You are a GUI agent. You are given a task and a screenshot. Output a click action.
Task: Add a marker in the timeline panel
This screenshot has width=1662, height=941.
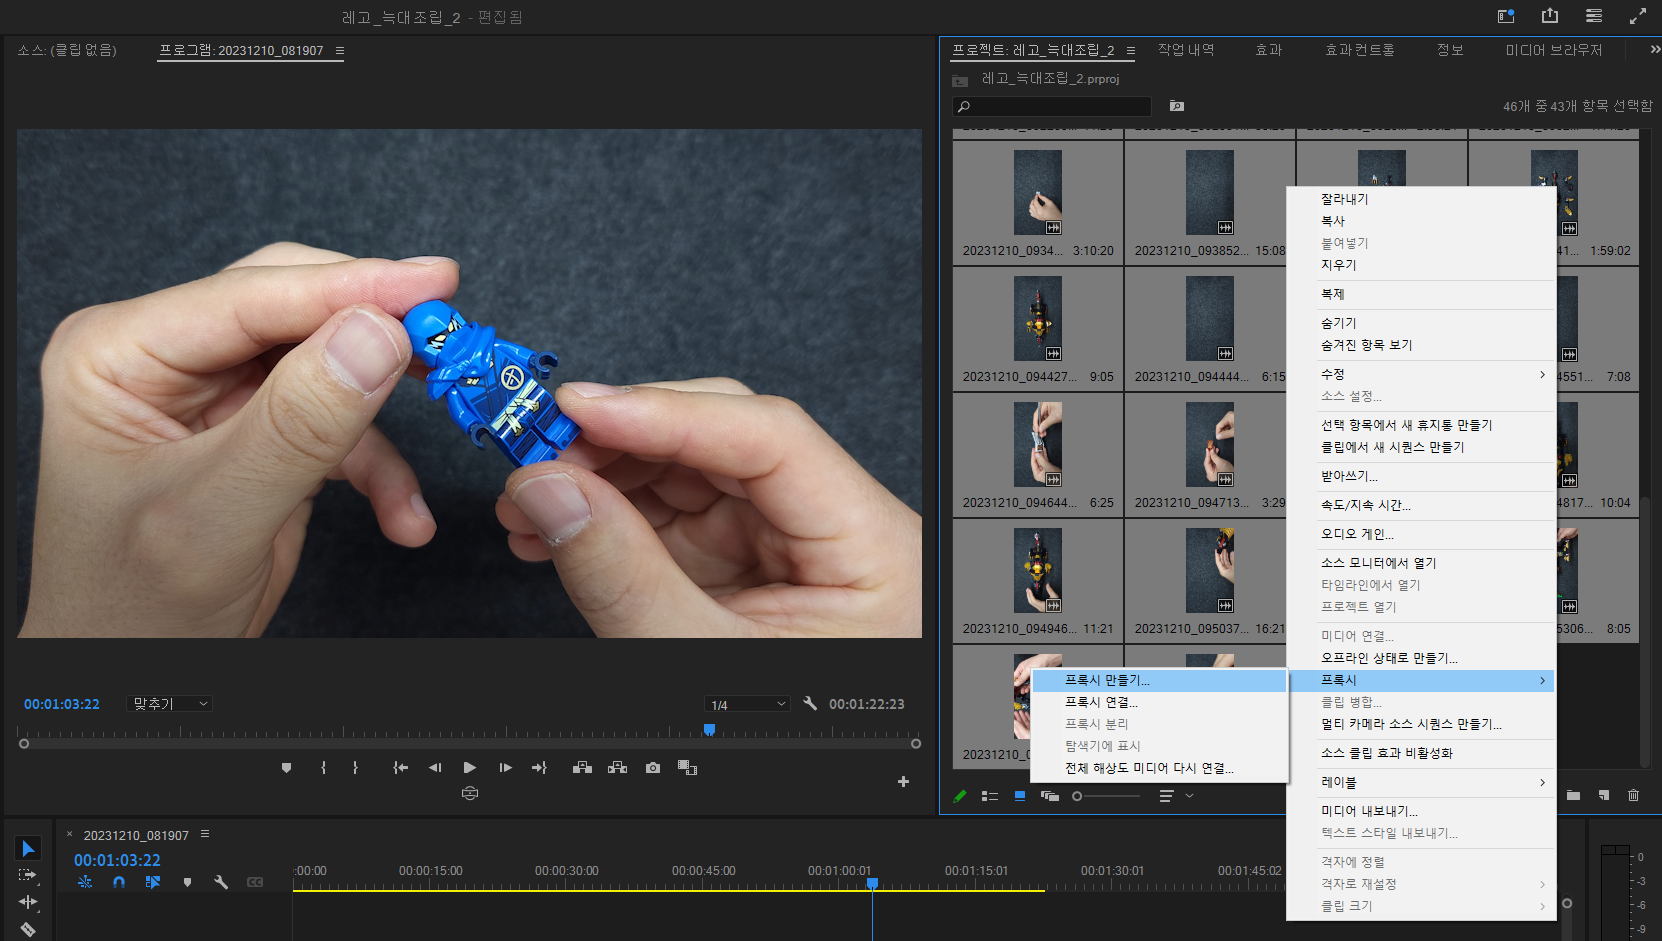pos(187,882)
